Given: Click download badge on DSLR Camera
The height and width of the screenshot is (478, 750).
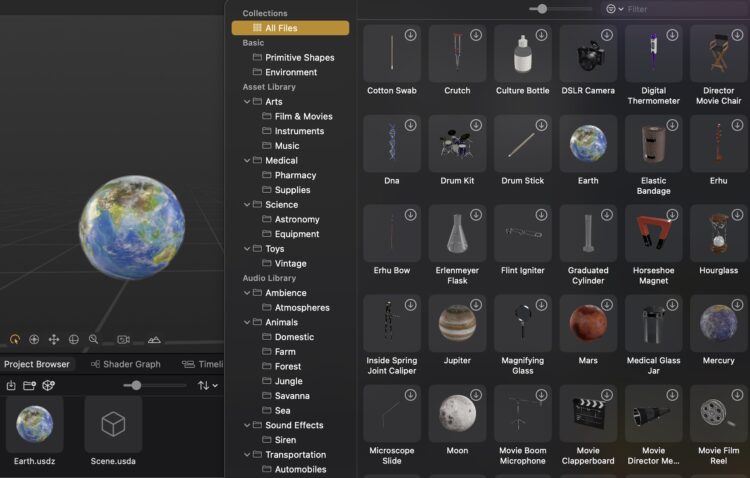Looking at the screenshot, I should [x=607, y=35].
